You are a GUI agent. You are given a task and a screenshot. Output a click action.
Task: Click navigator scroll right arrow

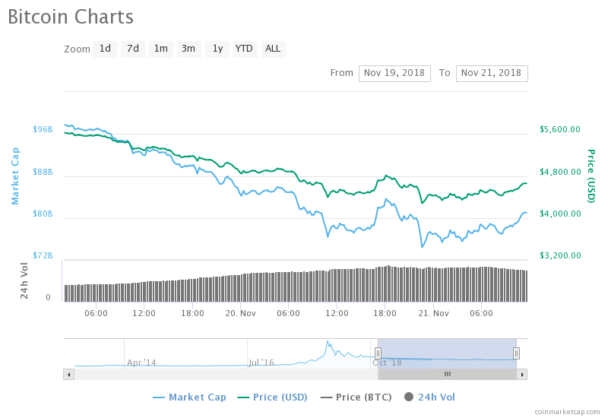click(522, 374)
